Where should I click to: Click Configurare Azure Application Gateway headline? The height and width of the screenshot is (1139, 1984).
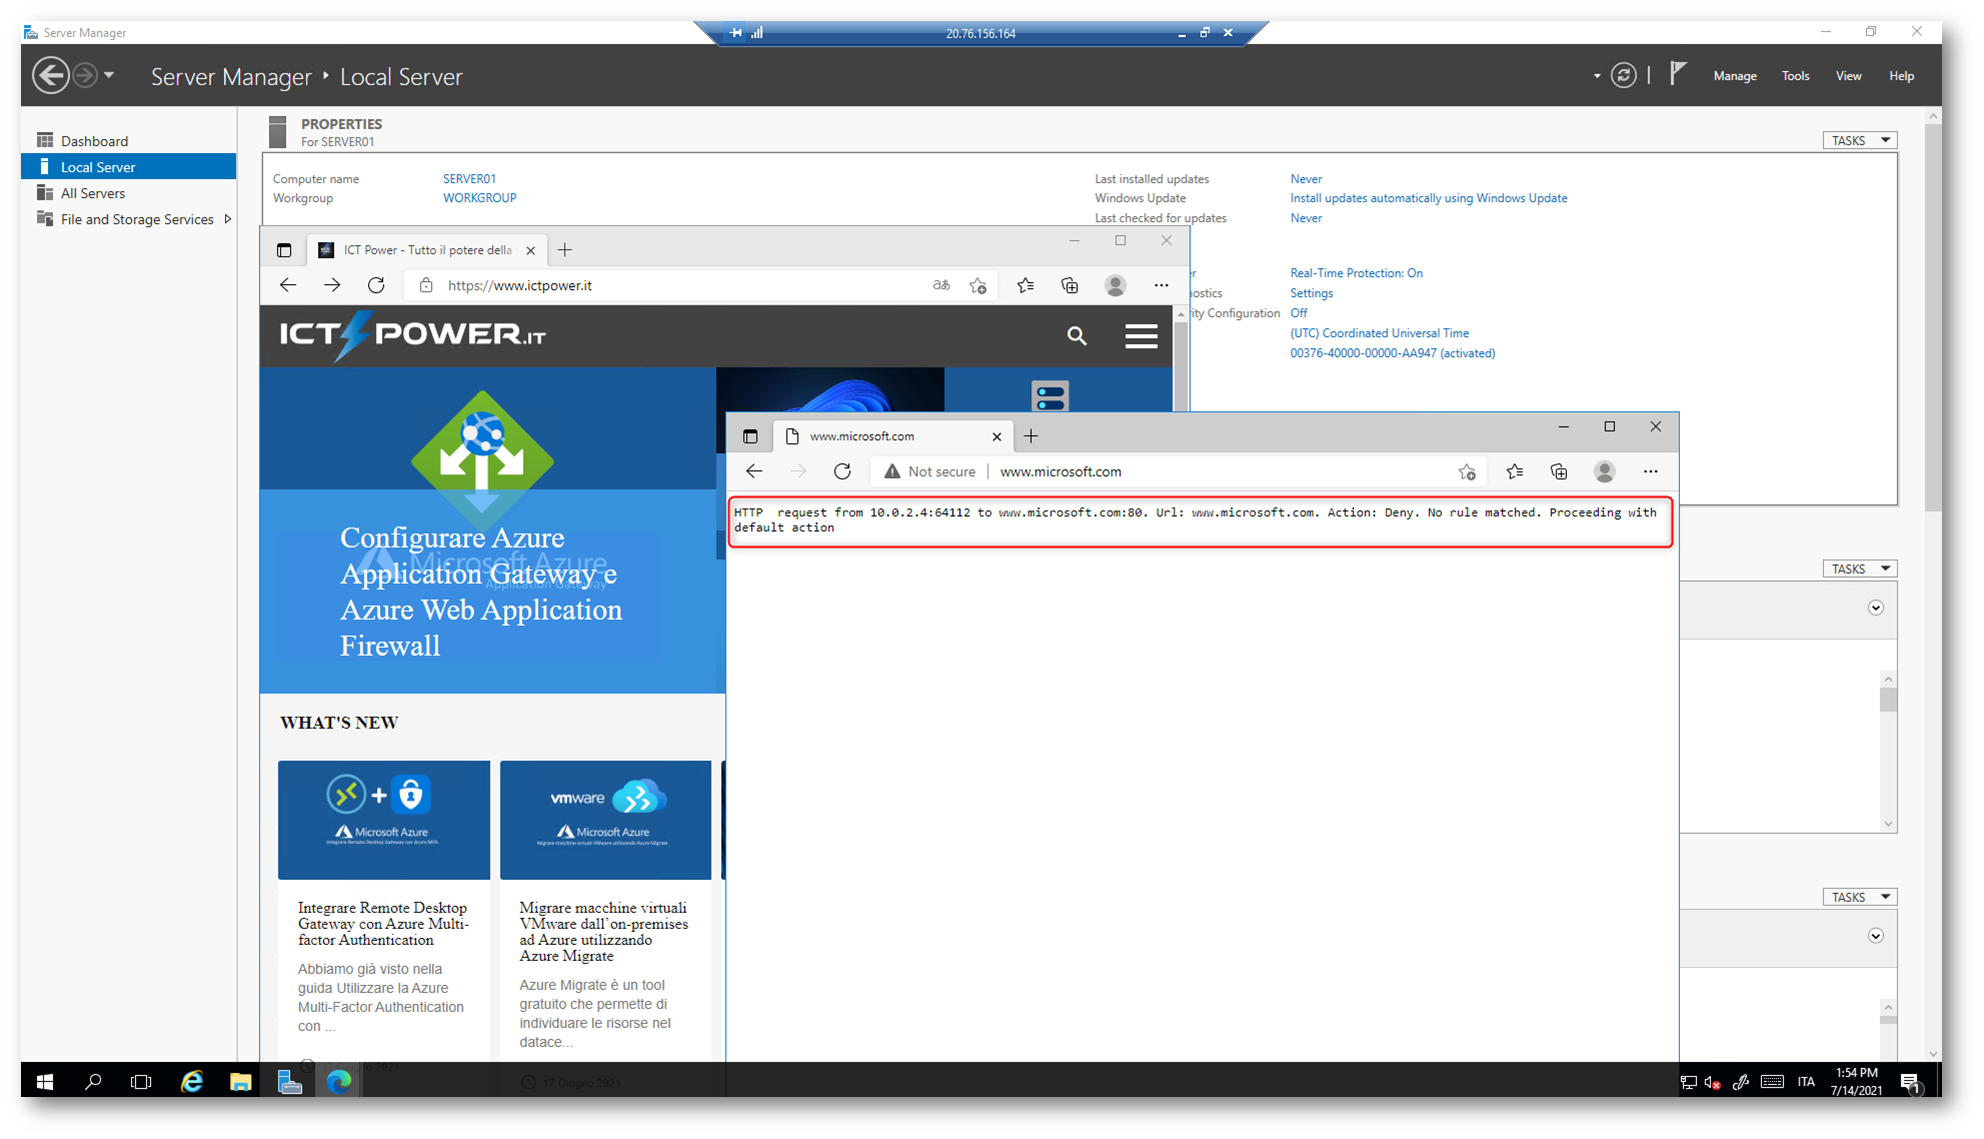coord(481,592)
